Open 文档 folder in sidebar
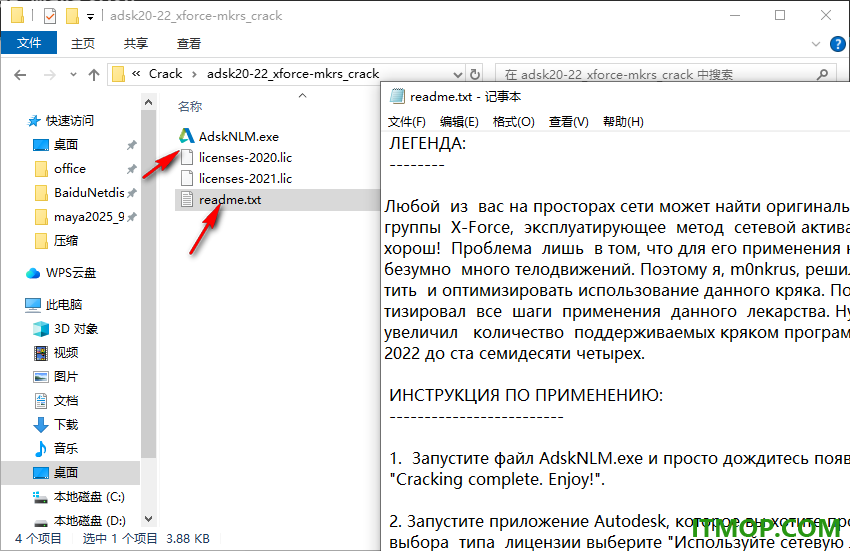850x551 pixels. pyautogui.click(x=66, y=401)
